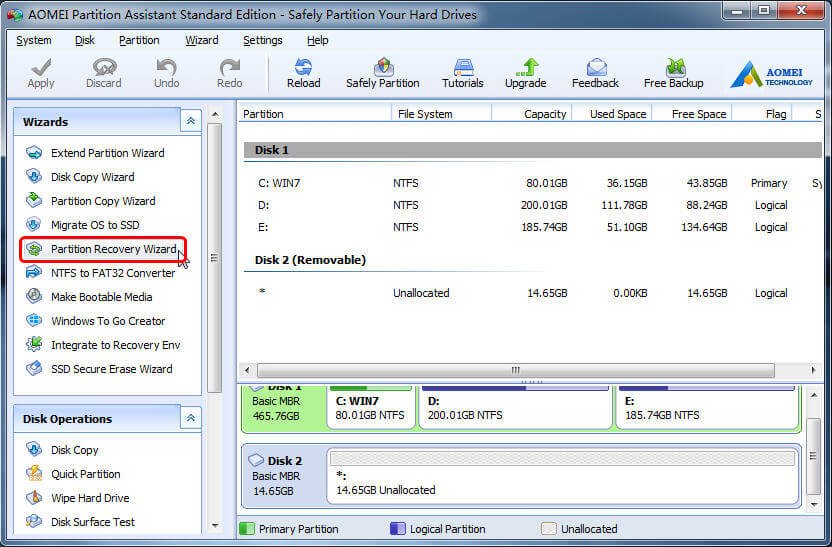This screenshot has width=832, height=547.
Task: Click the Integrate to Recovery Env icon
Action: tap(34, 345)
